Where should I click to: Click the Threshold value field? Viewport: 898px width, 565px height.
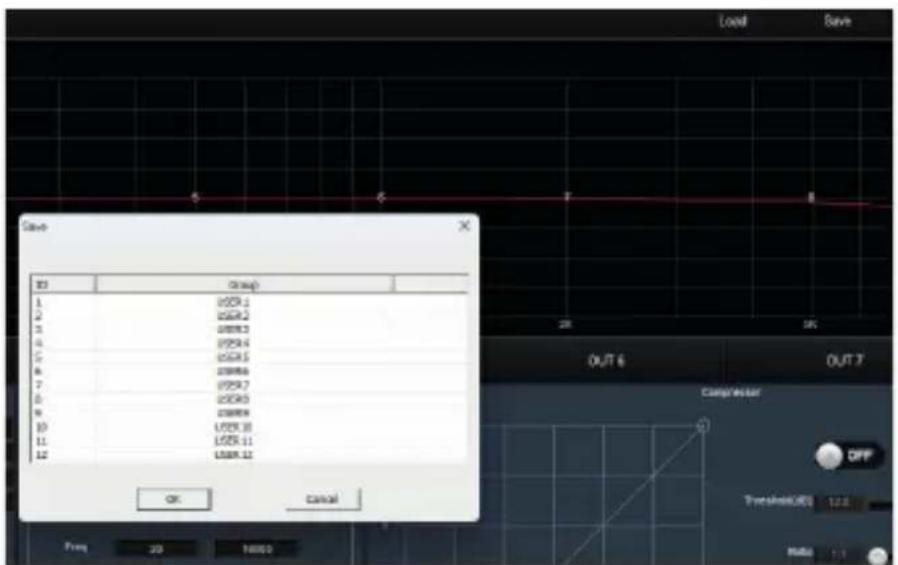tap(840, 503)
